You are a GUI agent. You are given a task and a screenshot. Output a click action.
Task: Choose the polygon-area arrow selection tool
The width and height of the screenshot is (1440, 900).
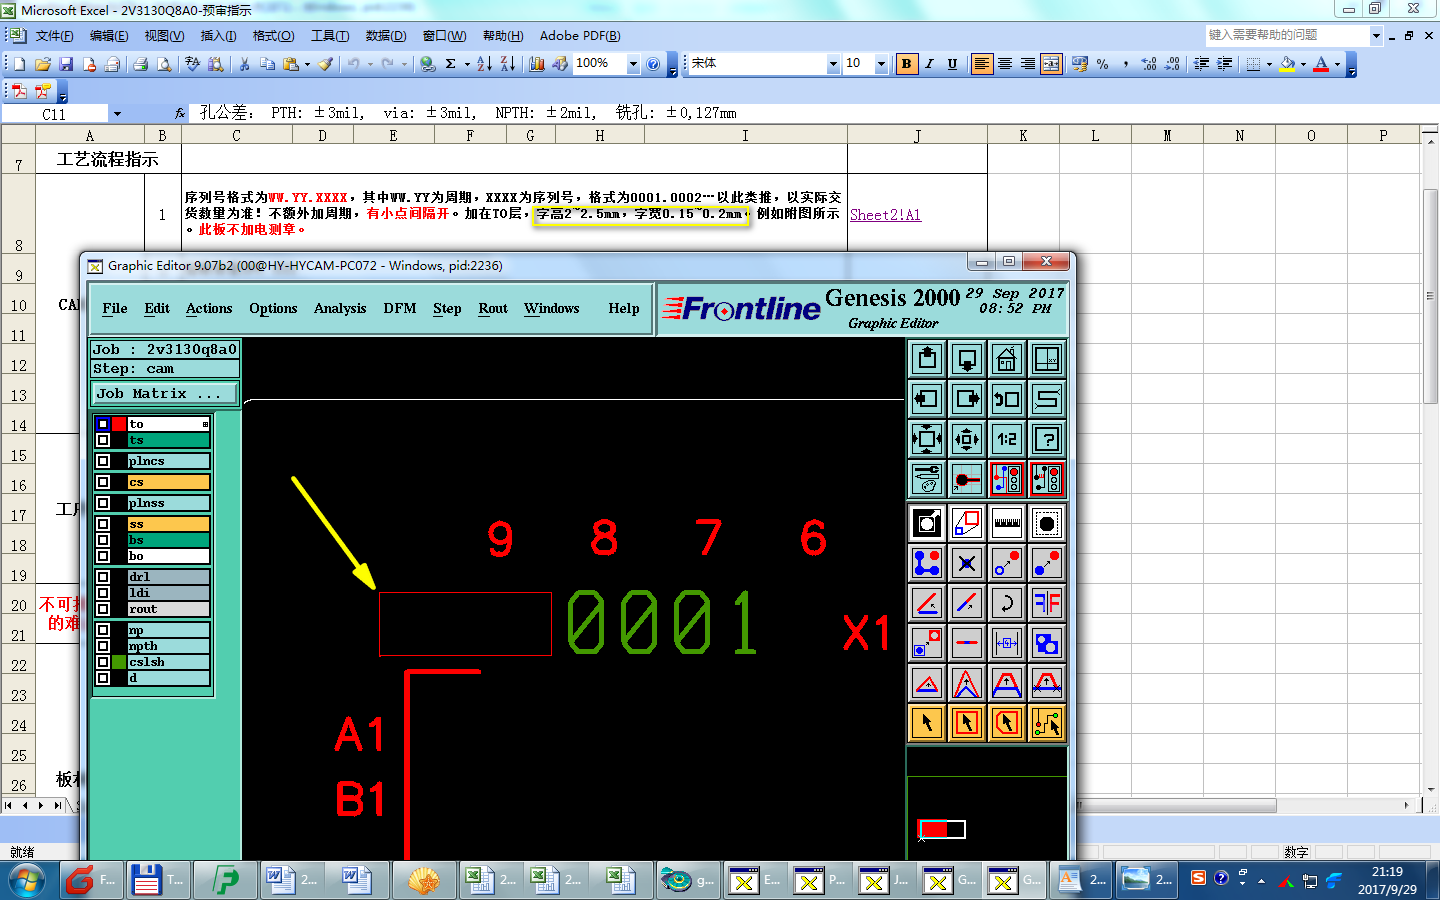pos(1007,723)
